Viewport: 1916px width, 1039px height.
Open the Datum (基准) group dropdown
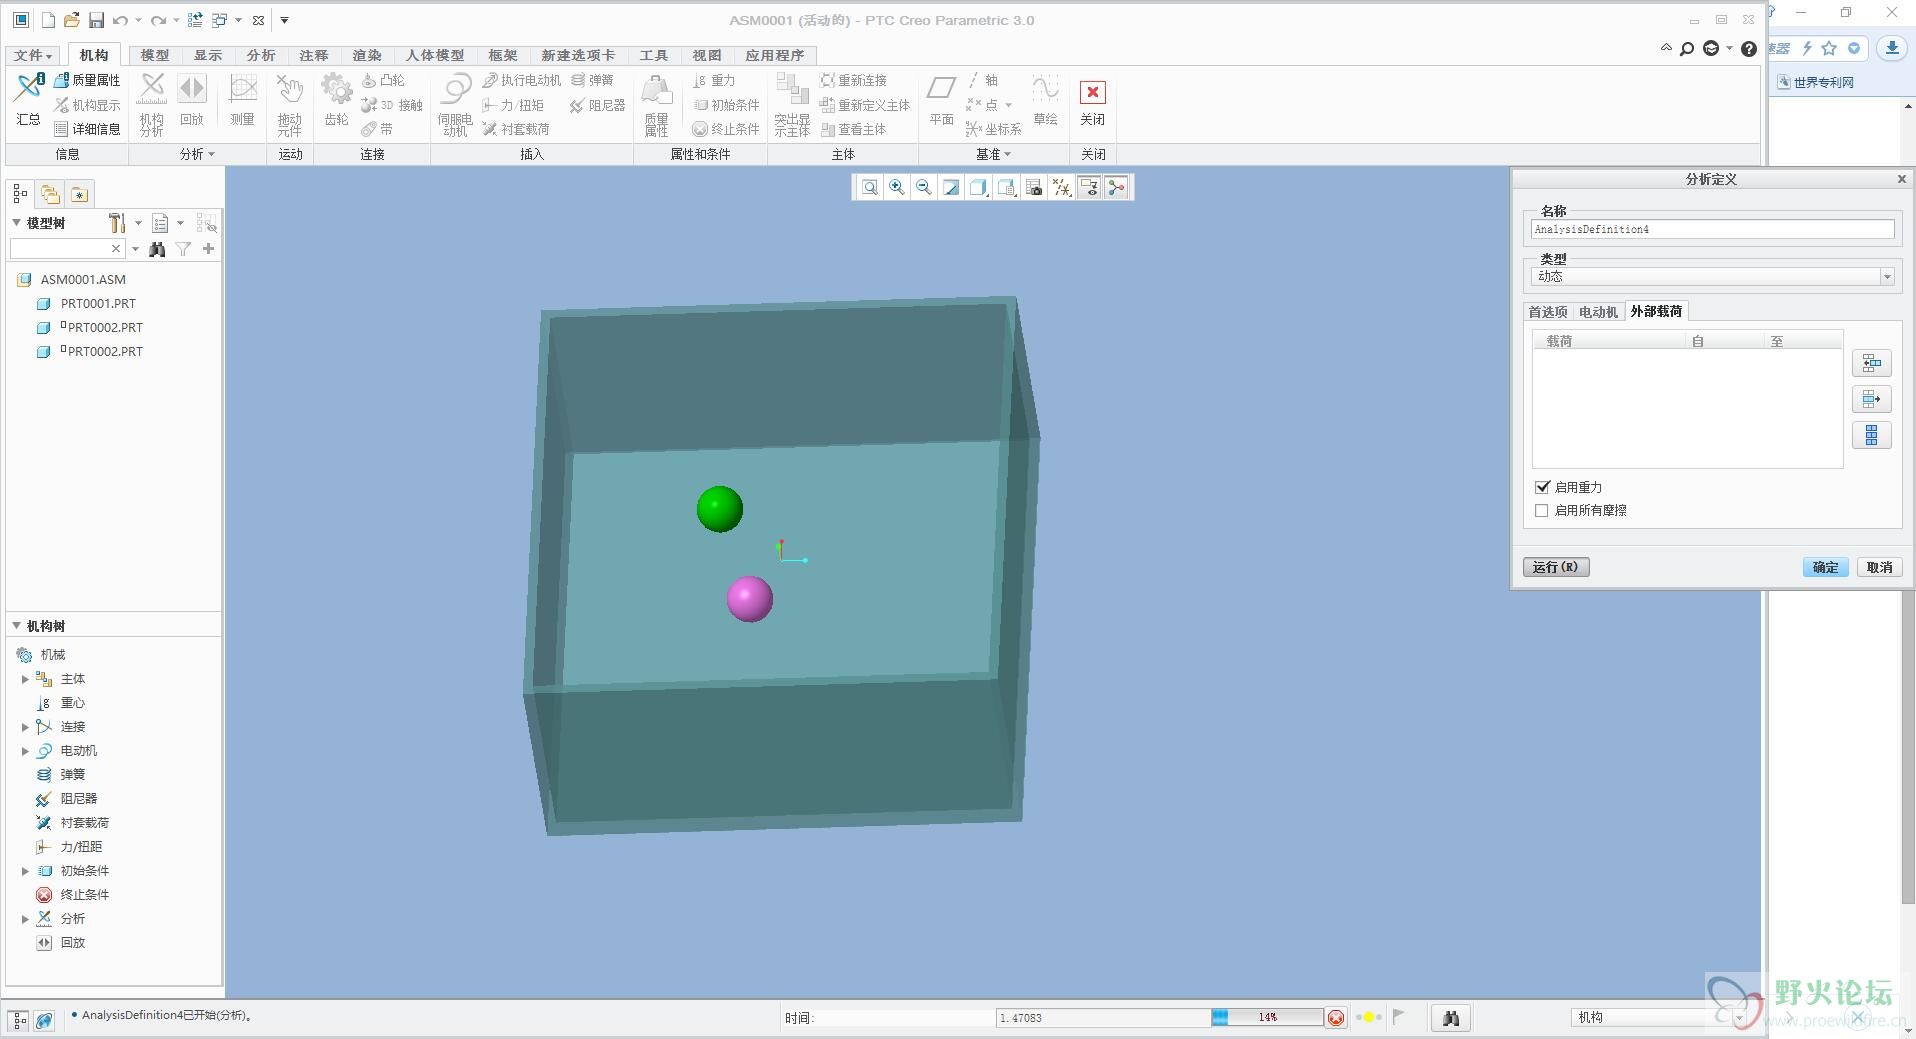(993, 154)
